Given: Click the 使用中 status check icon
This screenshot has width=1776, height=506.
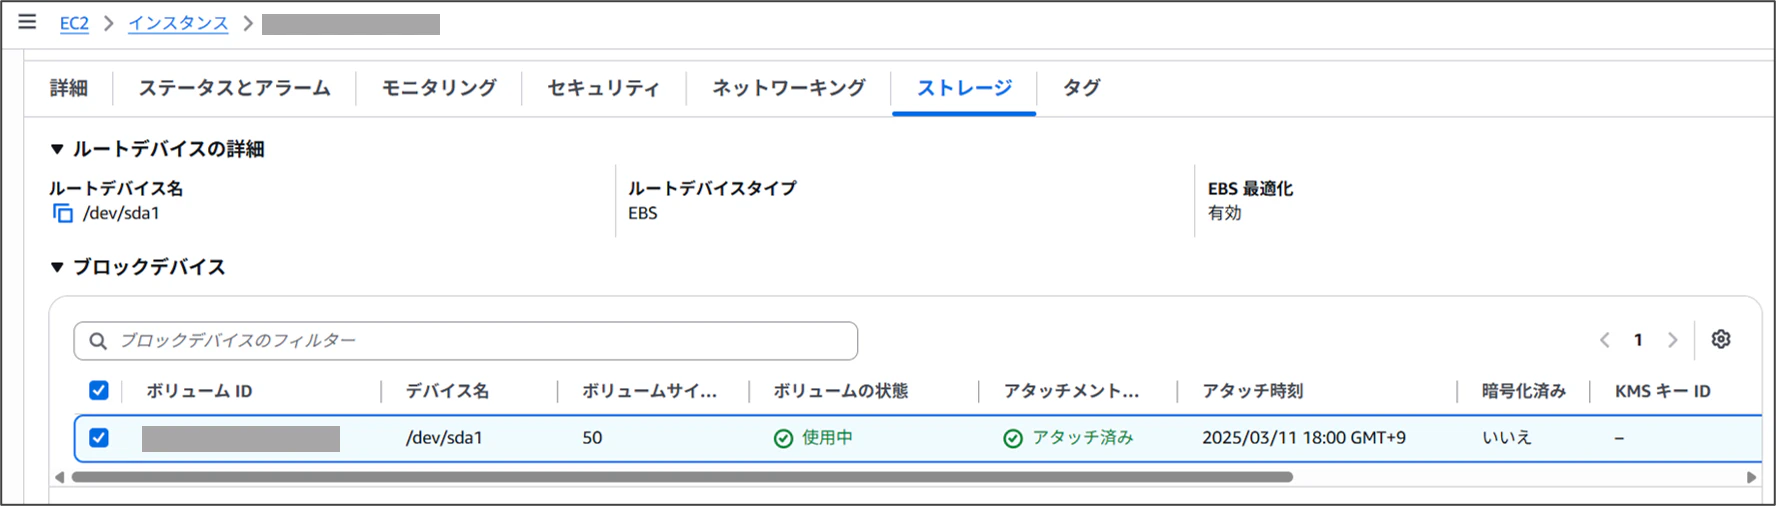Looking at the screenshot, I should (x=783, y=438).
